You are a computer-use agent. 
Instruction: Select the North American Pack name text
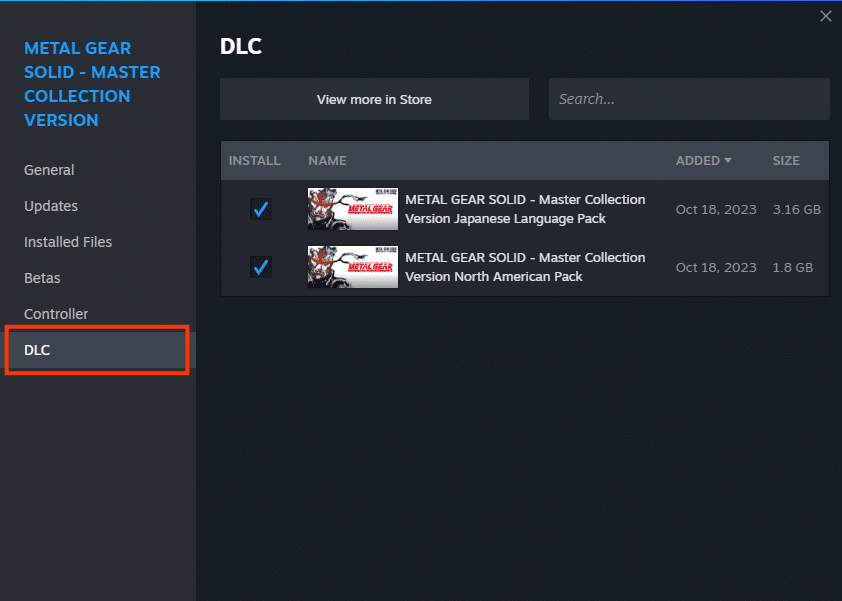pyautogui.click(x=525, y=267)
